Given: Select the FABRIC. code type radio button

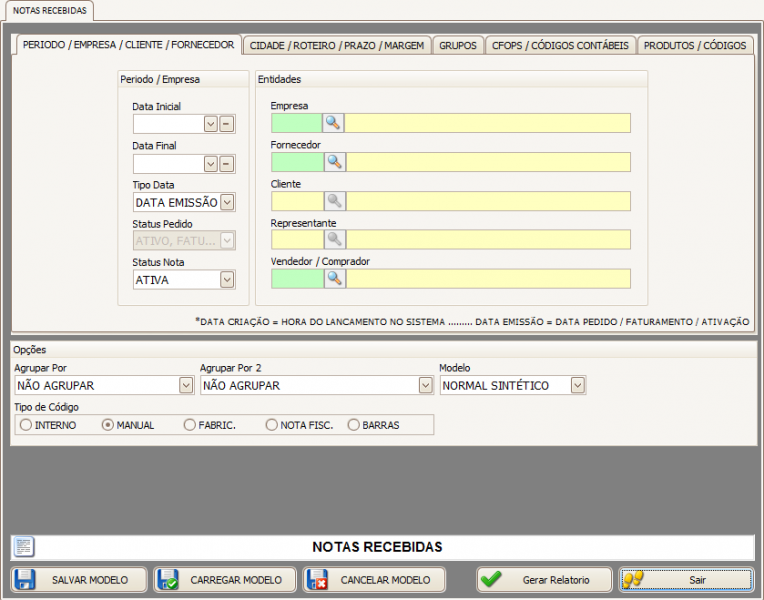Looking at the screenshot, I should (x=190, y=425).
